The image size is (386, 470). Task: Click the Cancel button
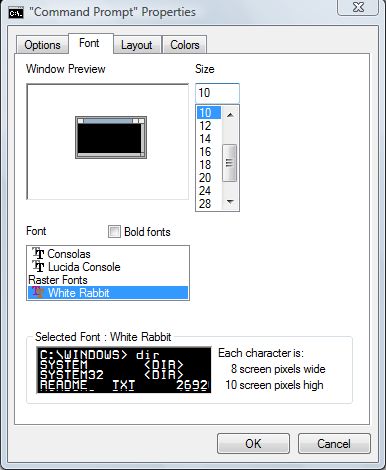[x=334, y=443]
